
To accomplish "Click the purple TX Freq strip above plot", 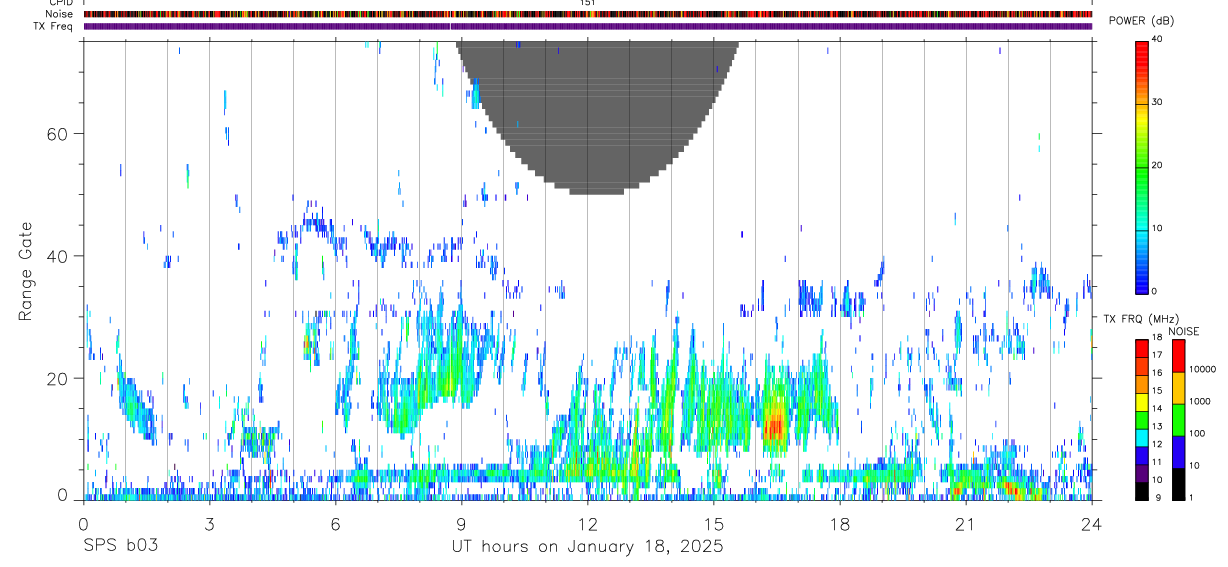I will (x=588, y=26).
